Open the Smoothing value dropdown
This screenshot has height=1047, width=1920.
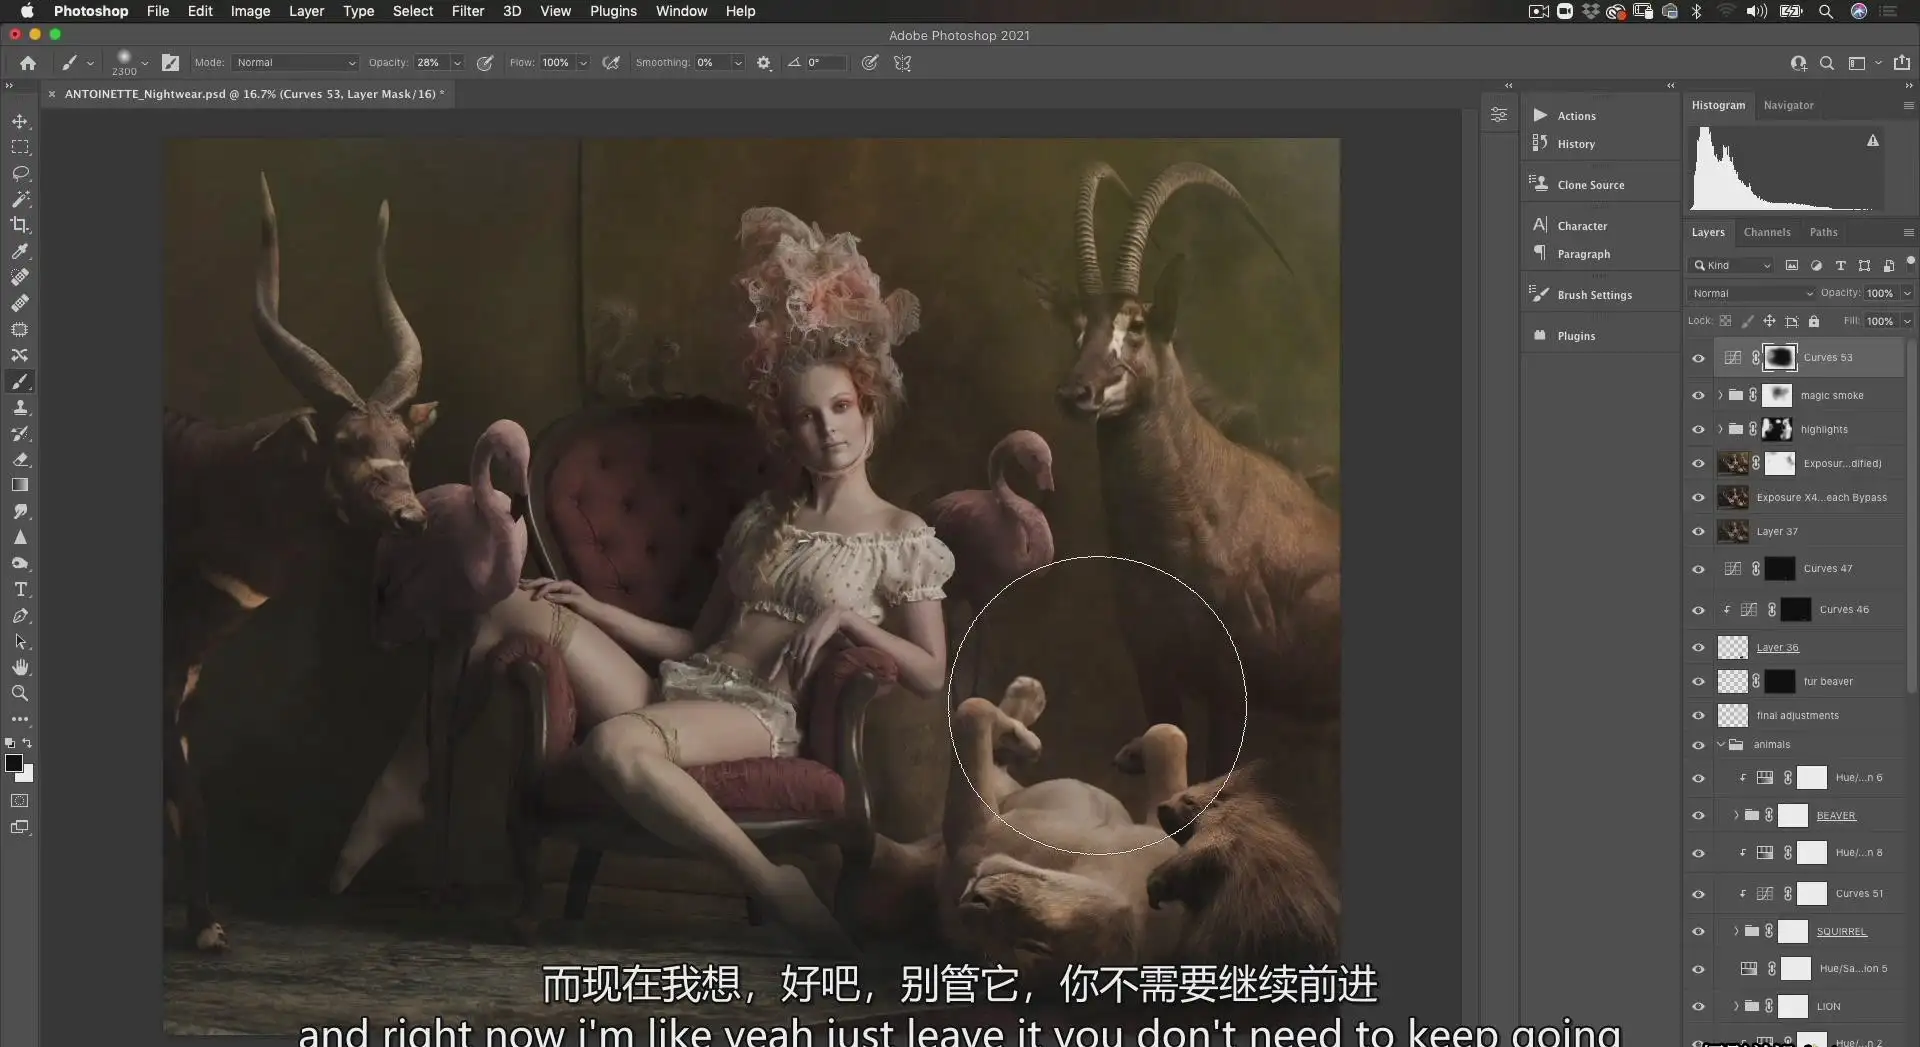point(738,62)
